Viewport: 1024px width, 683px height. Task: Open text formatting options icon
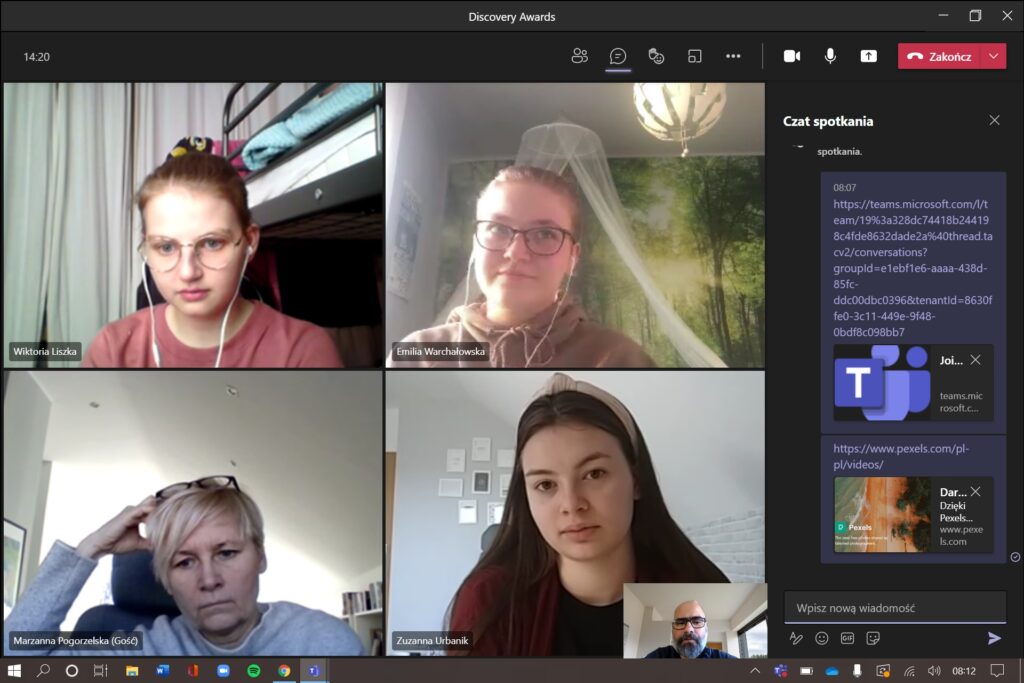796,638
